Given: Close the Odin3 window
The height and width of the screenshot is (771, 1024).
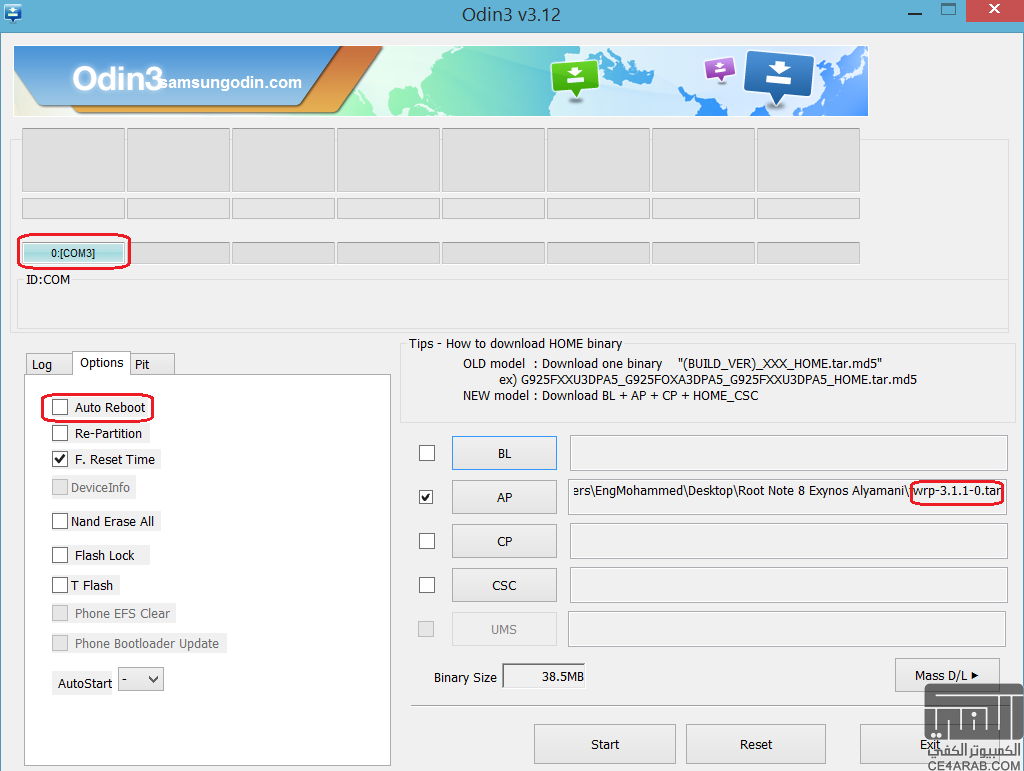Looking at the screenshot, I should [995, 10].
